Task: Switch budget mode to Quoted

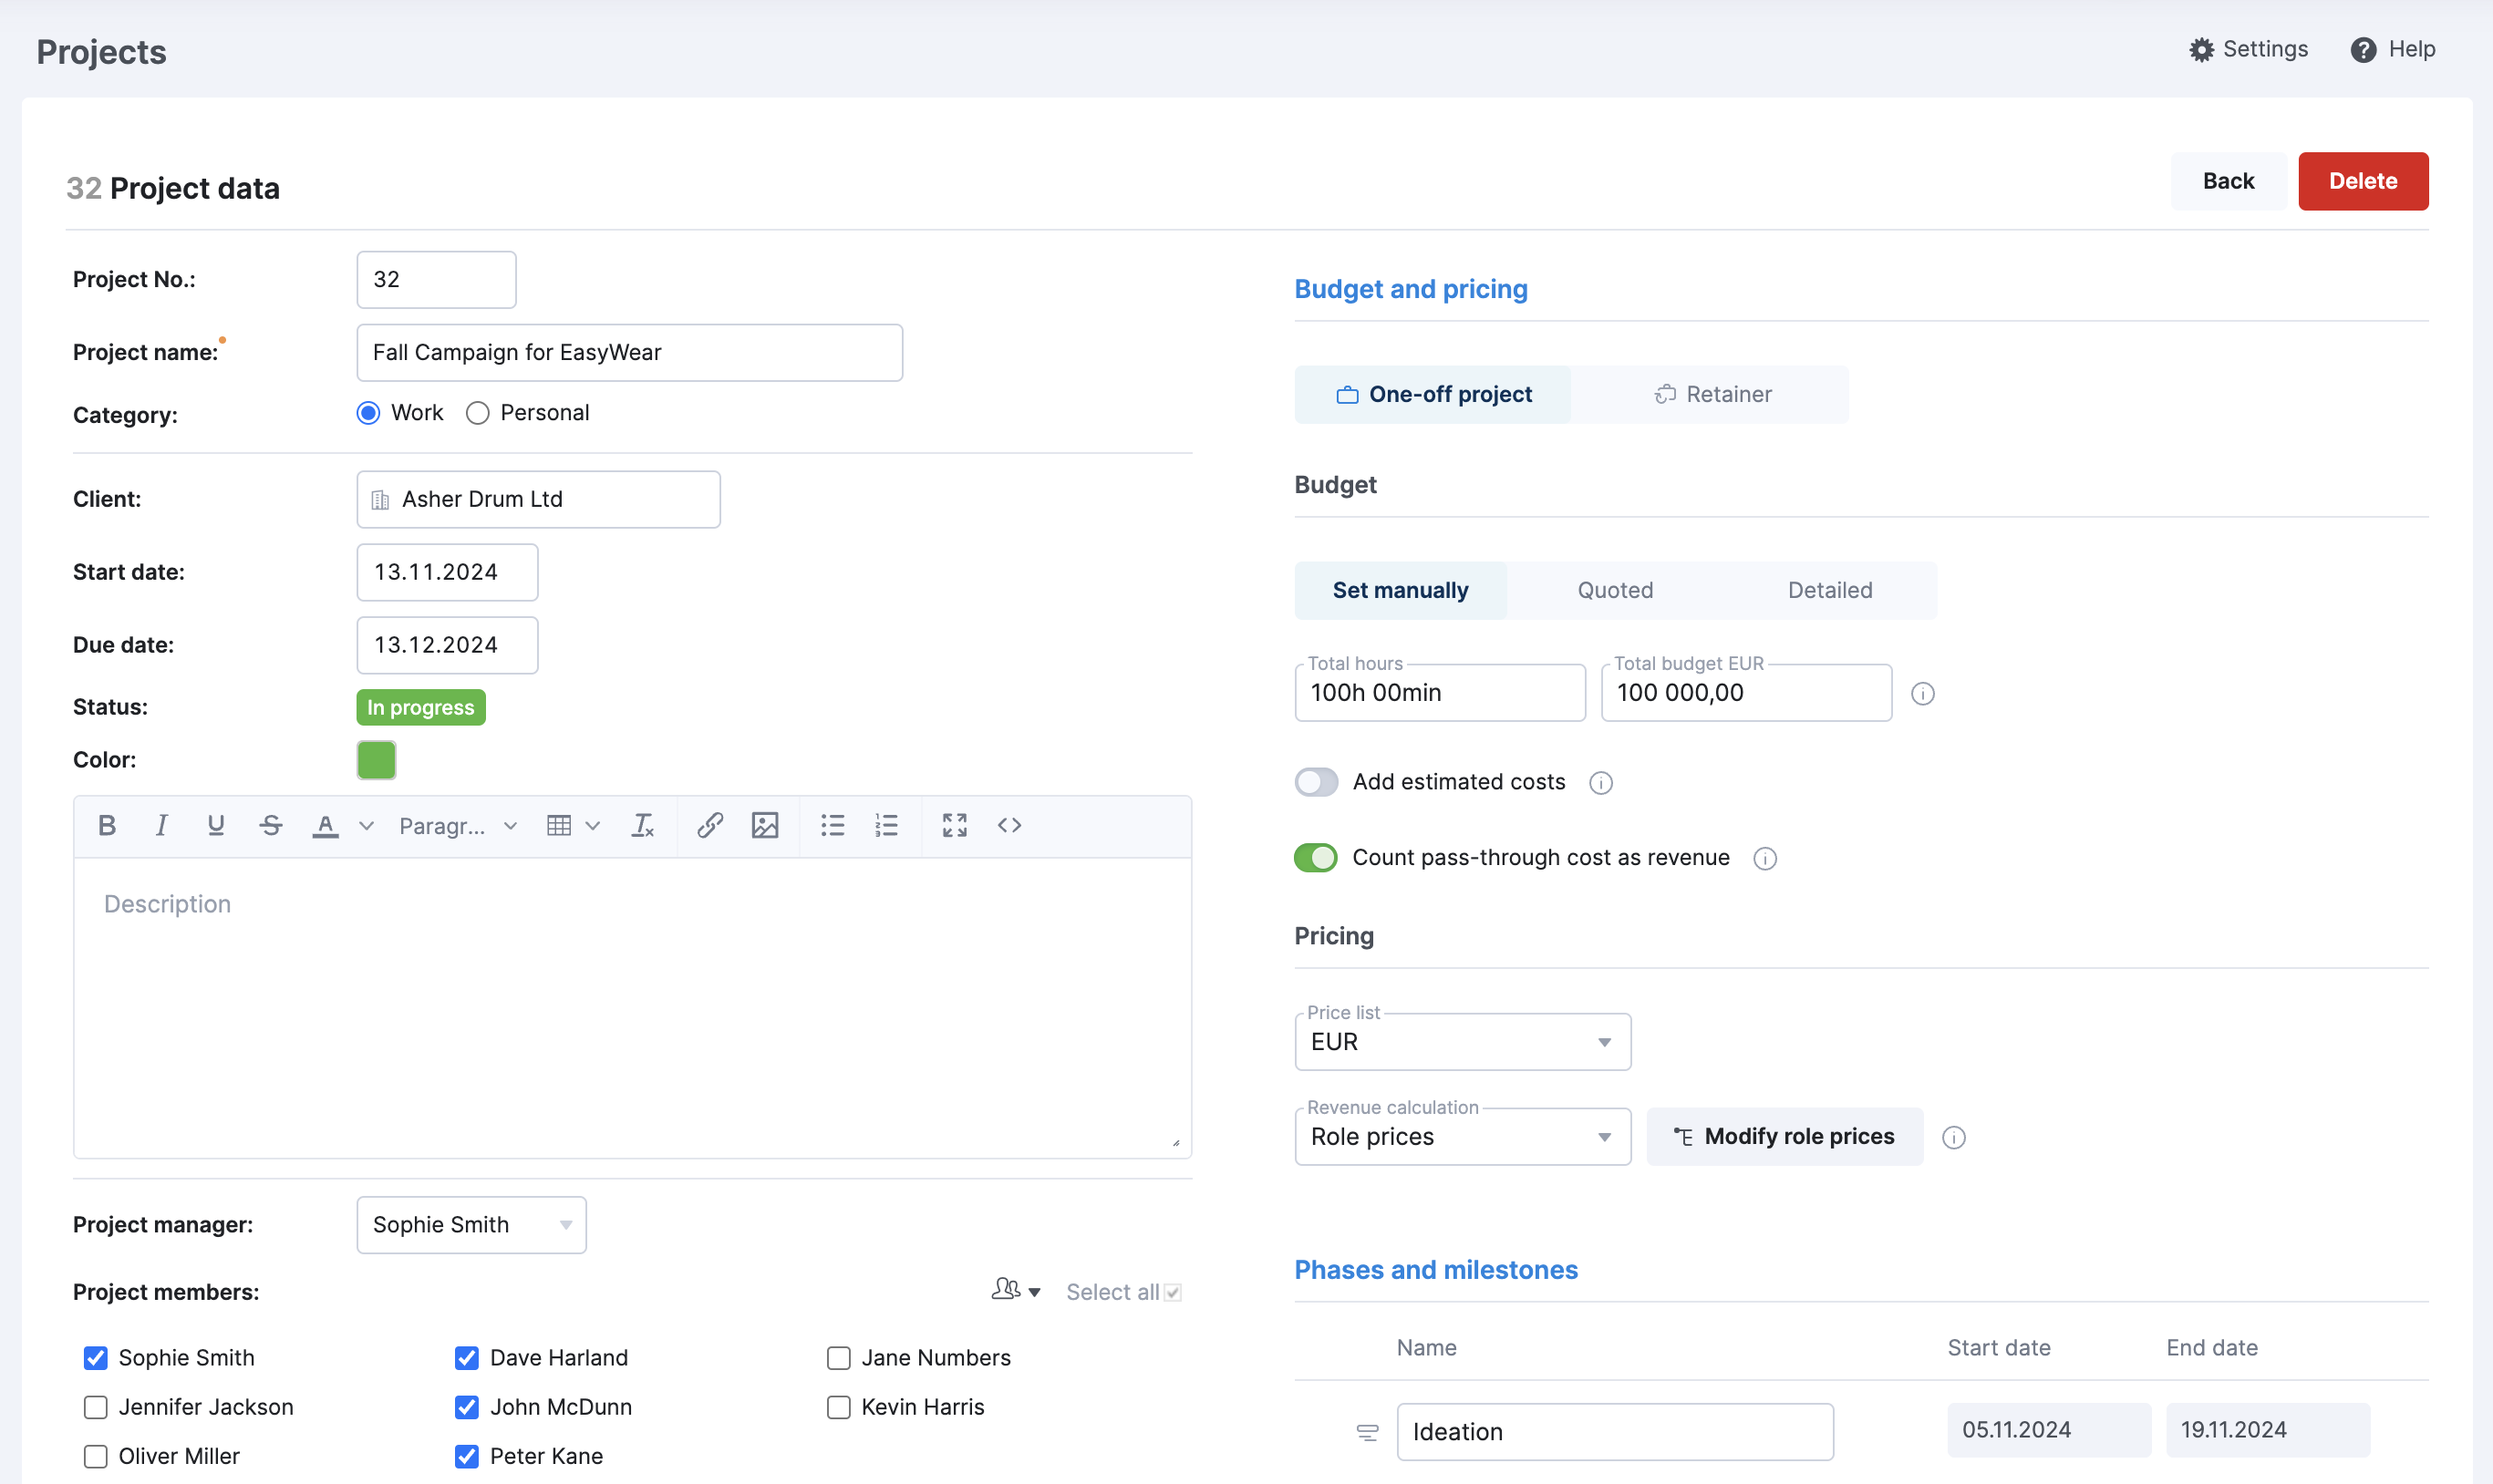Action: coord(1613,589)
